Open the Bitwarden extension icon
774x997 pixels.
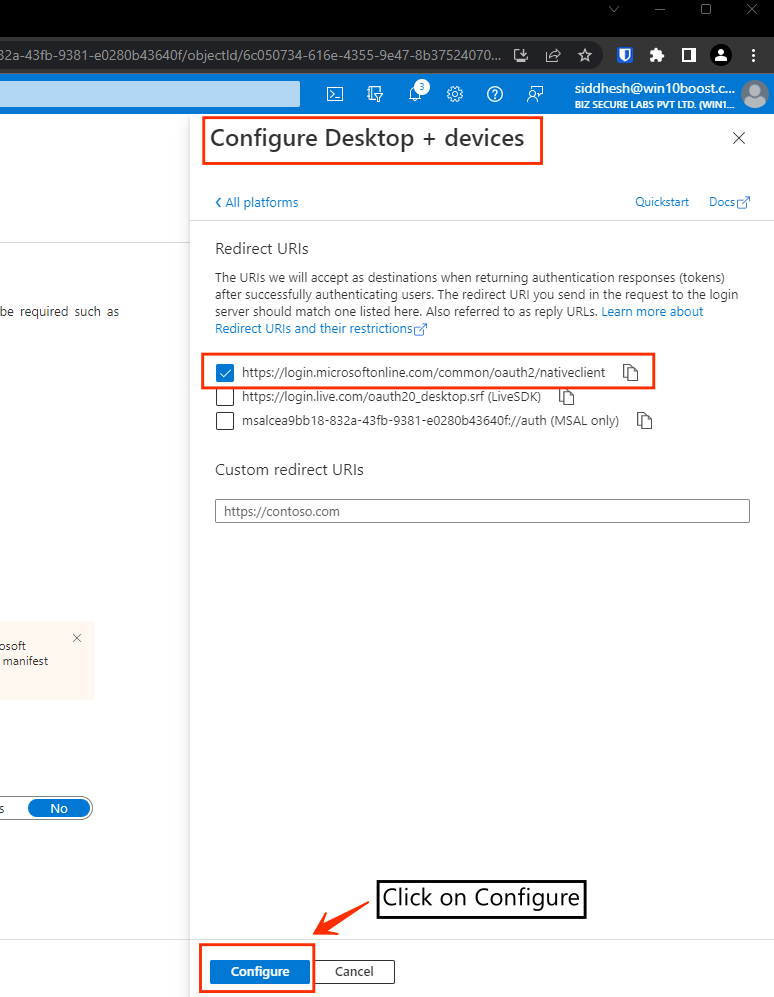pyautogui.click(x=625, y=55)
